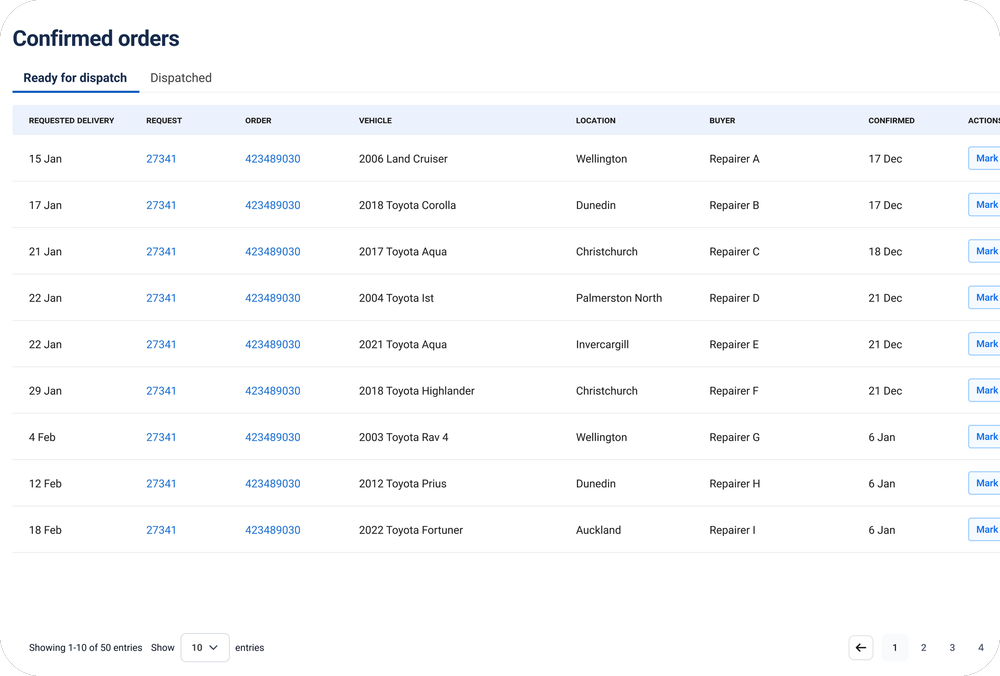The height and width of the screenshot is (676, 1000).
Task: Click the '29 Jan' requested delivery cell
Action: pos(45,391)
